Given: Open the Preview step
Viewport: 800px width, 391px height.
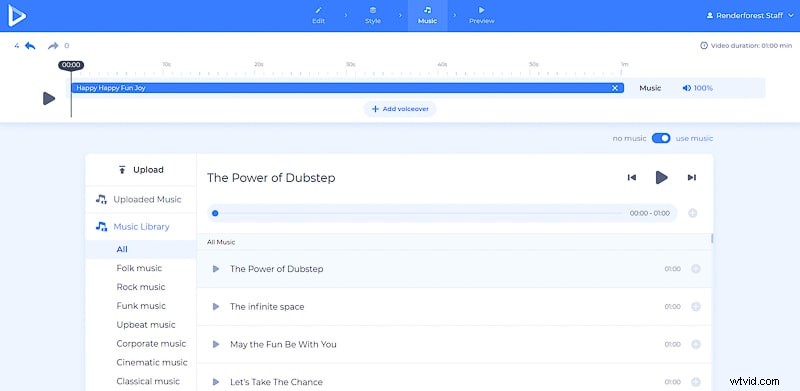Looking at the screenshot, I should 482,15.
